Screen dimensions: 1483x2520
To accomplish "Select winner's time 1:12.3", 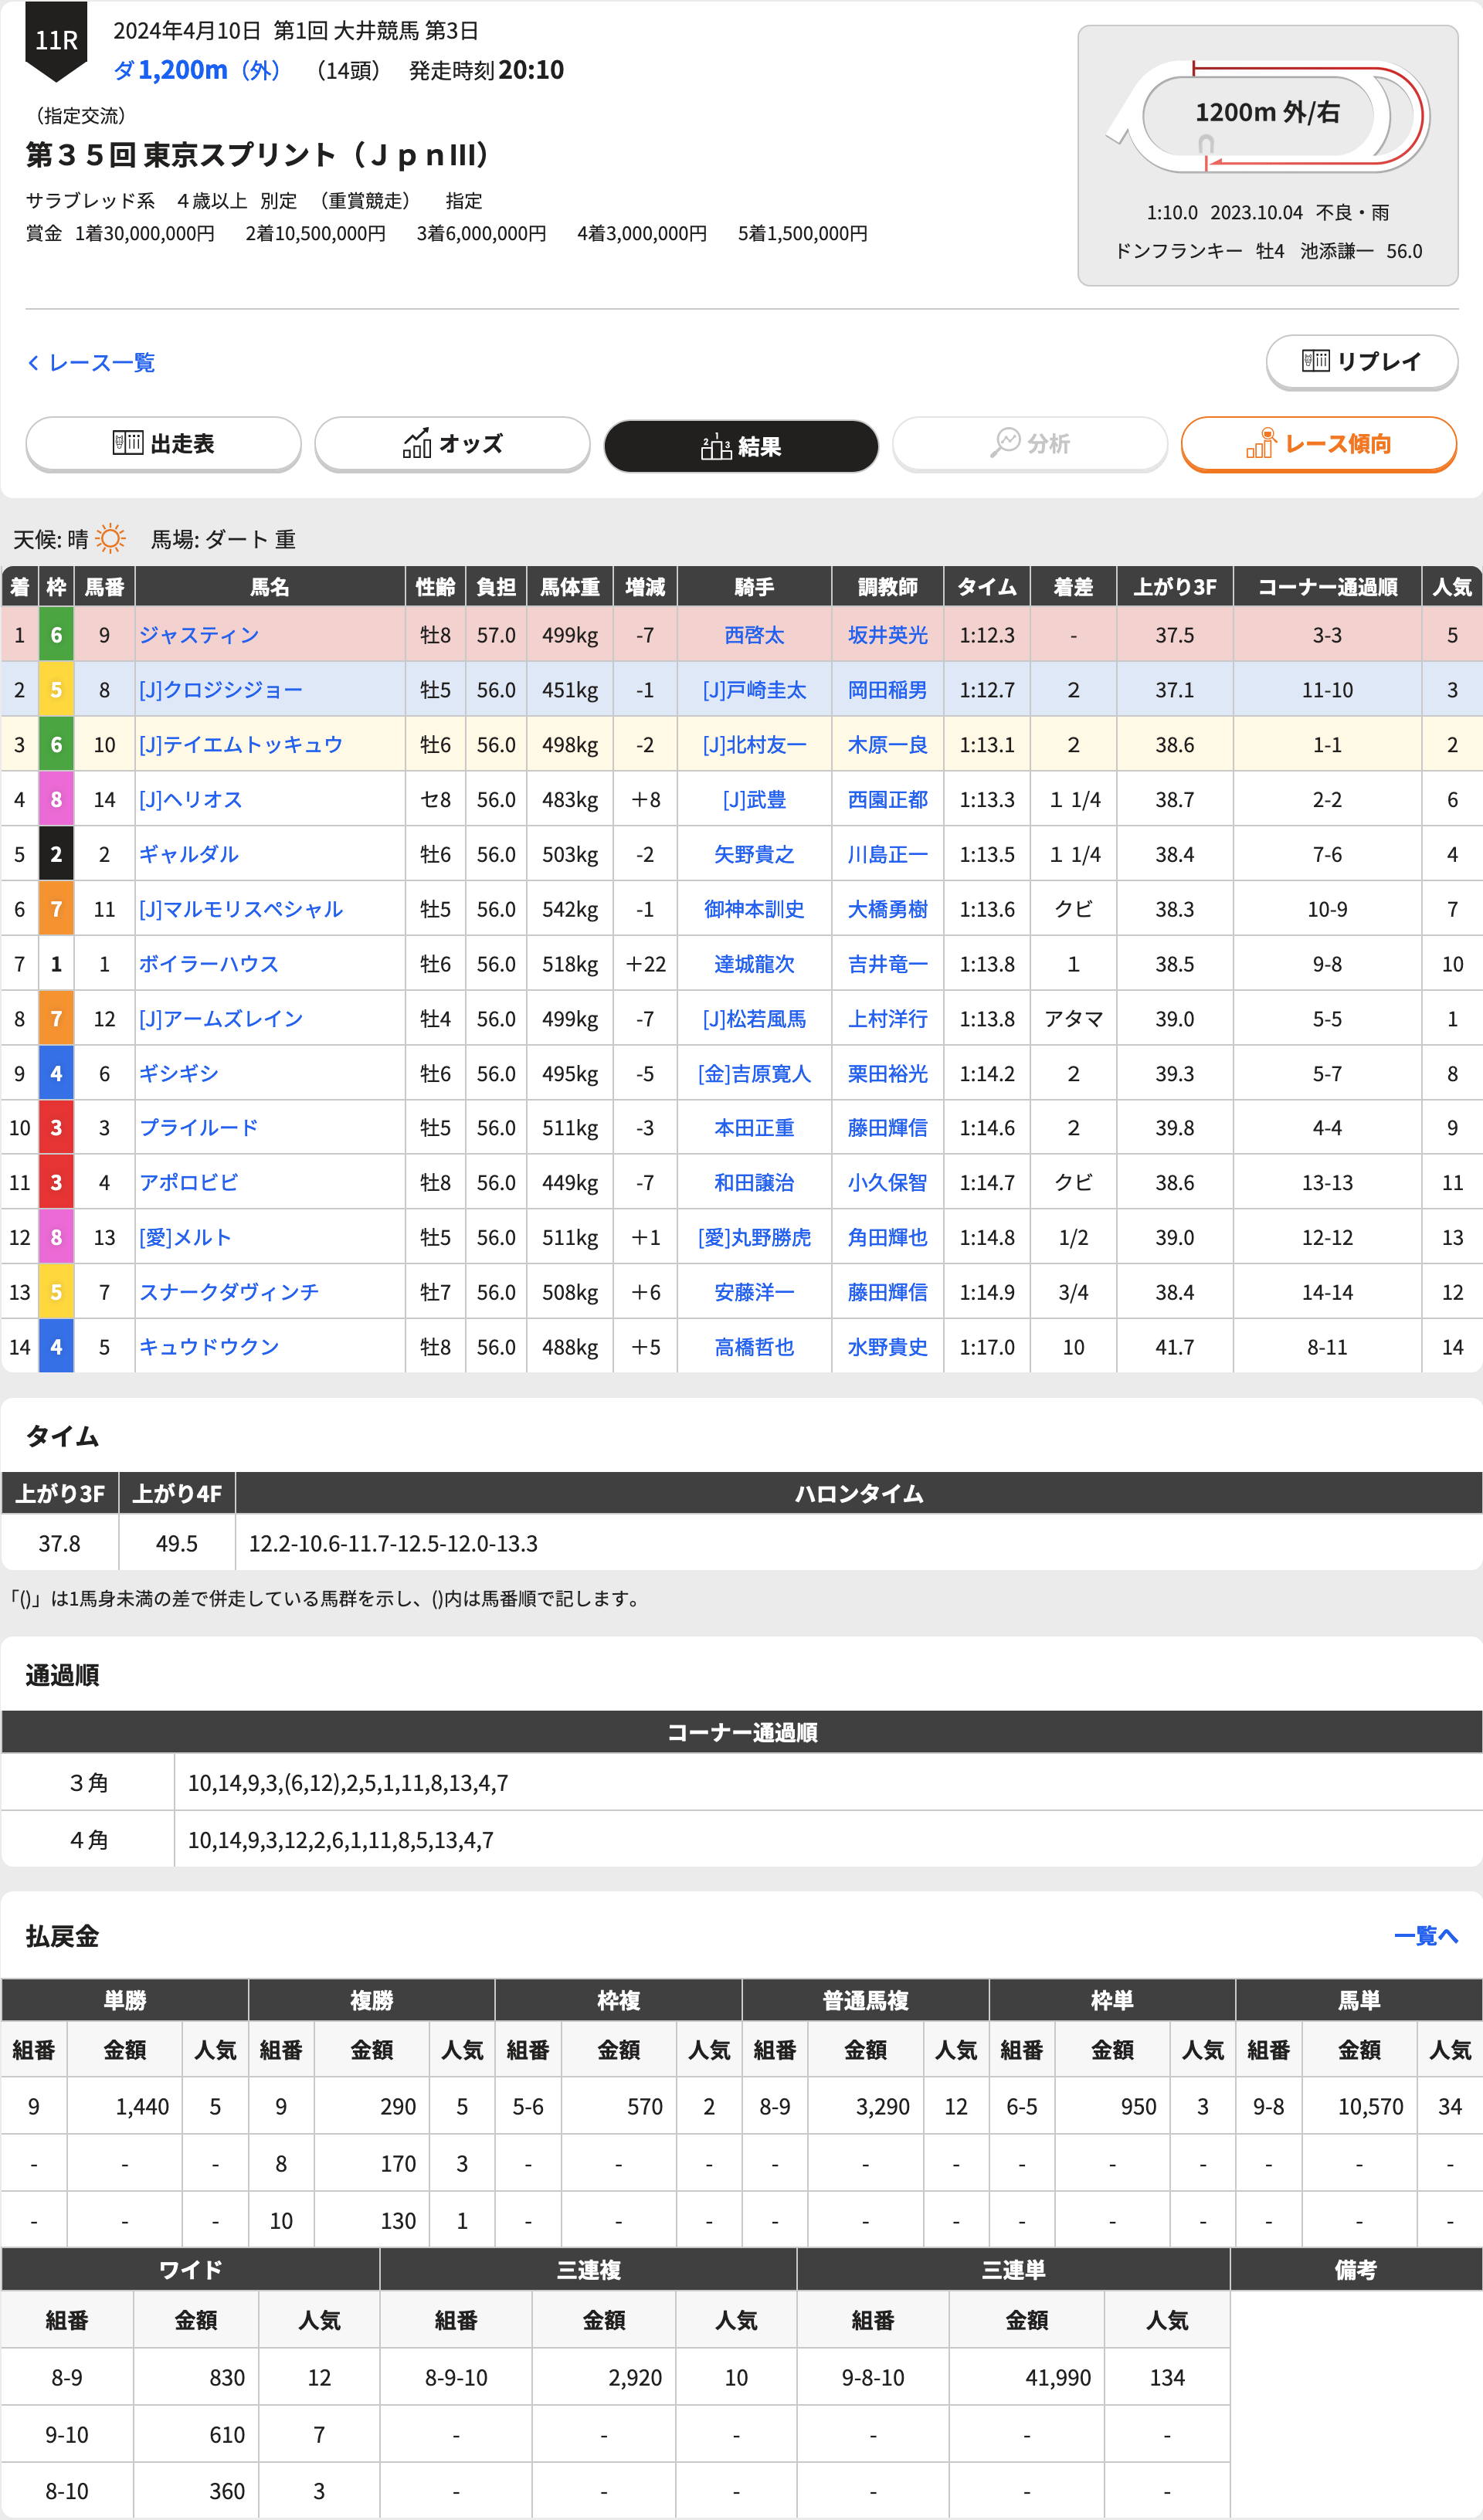I will point(987,635).
